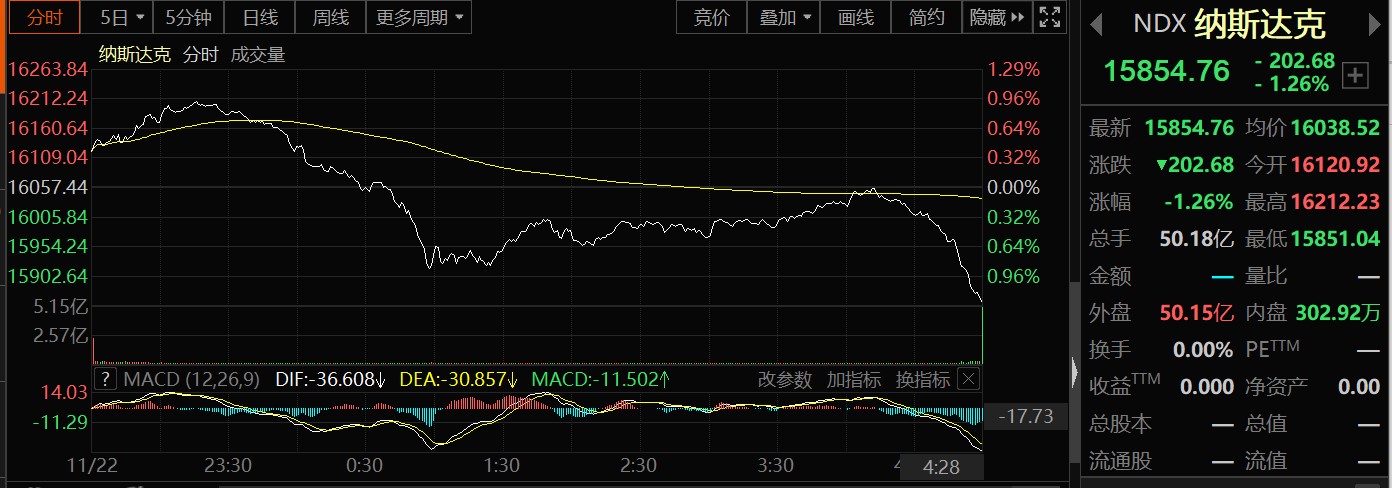This screenshot has height=488, width=1392.
Task: Toggle 简约 simple view mode
Action: 927,17
